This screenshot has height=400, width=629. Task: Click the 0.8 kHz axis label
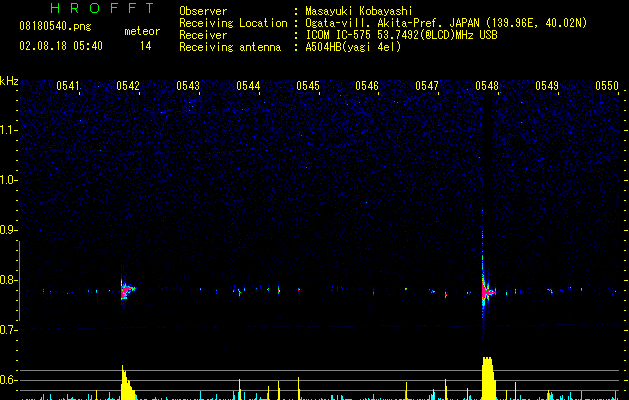(9, 280)
